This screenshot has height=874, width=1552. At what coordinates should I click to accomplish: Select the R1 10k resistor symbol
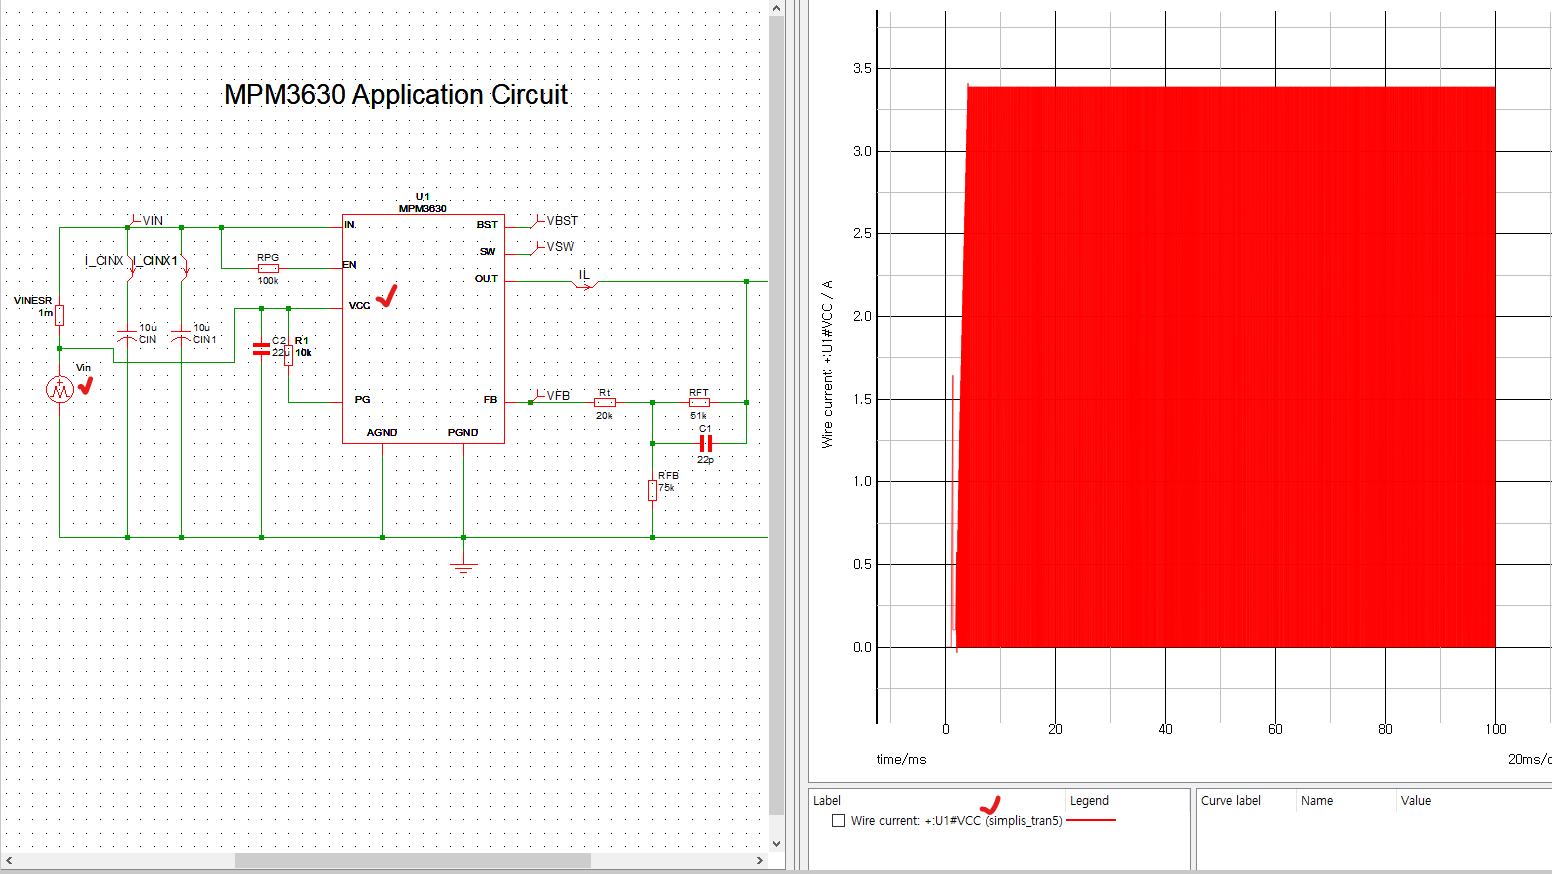click(x=289, y=354)
